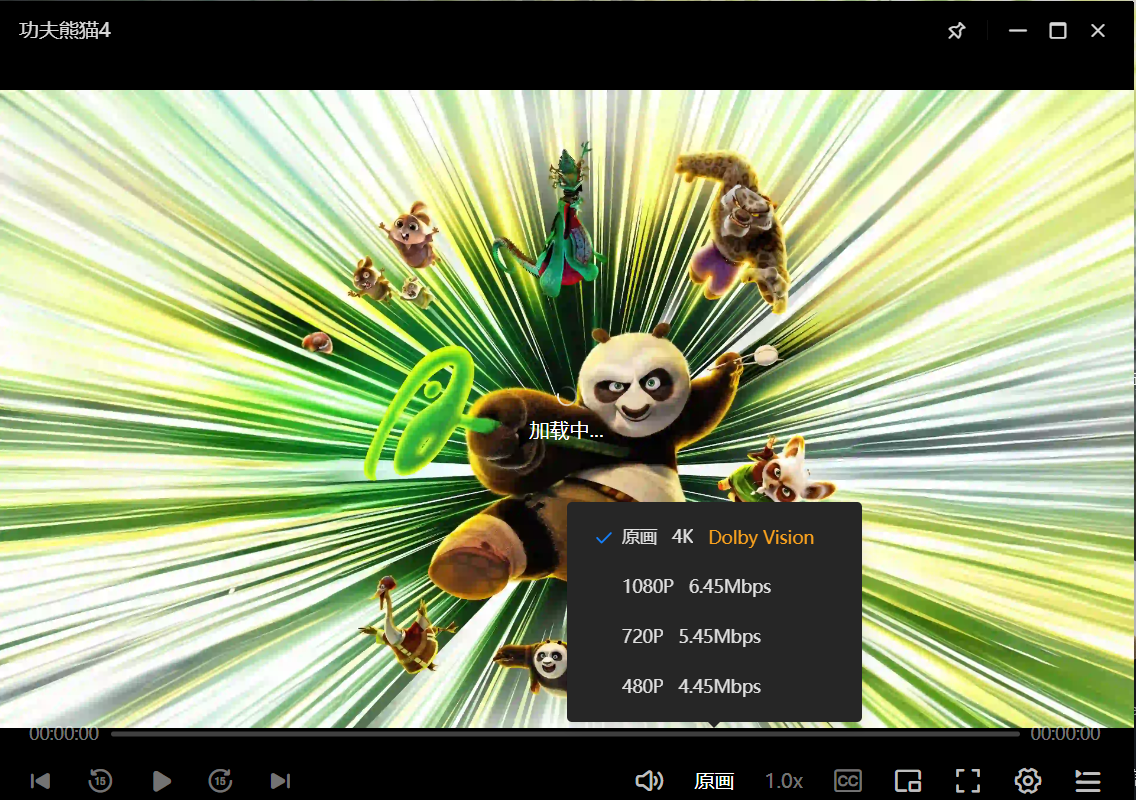Minimize the player window

(x=1018, y=30)
